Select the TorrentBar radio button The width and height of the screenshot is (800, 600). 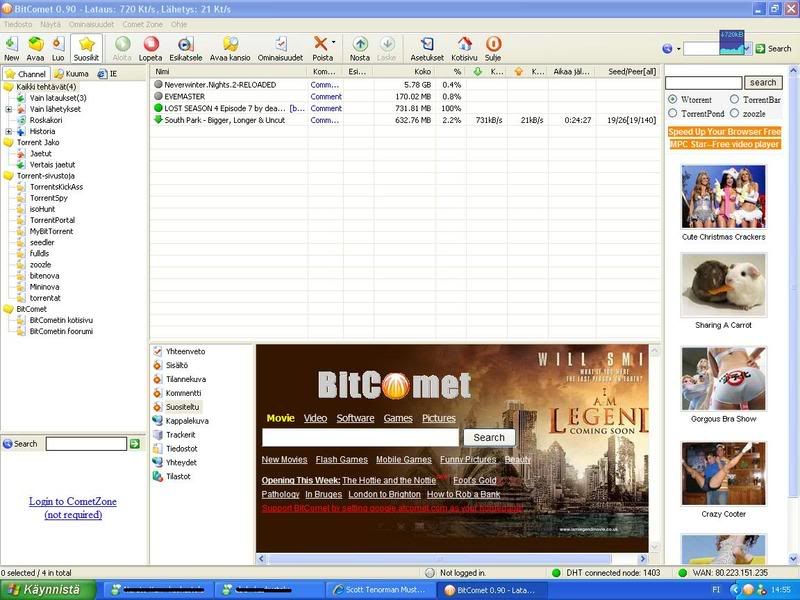pyautogui.click(x=735, y=100)
